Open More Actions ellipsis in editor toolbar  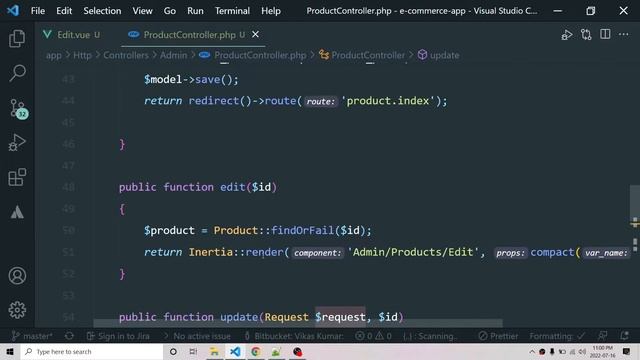point(624,34)
